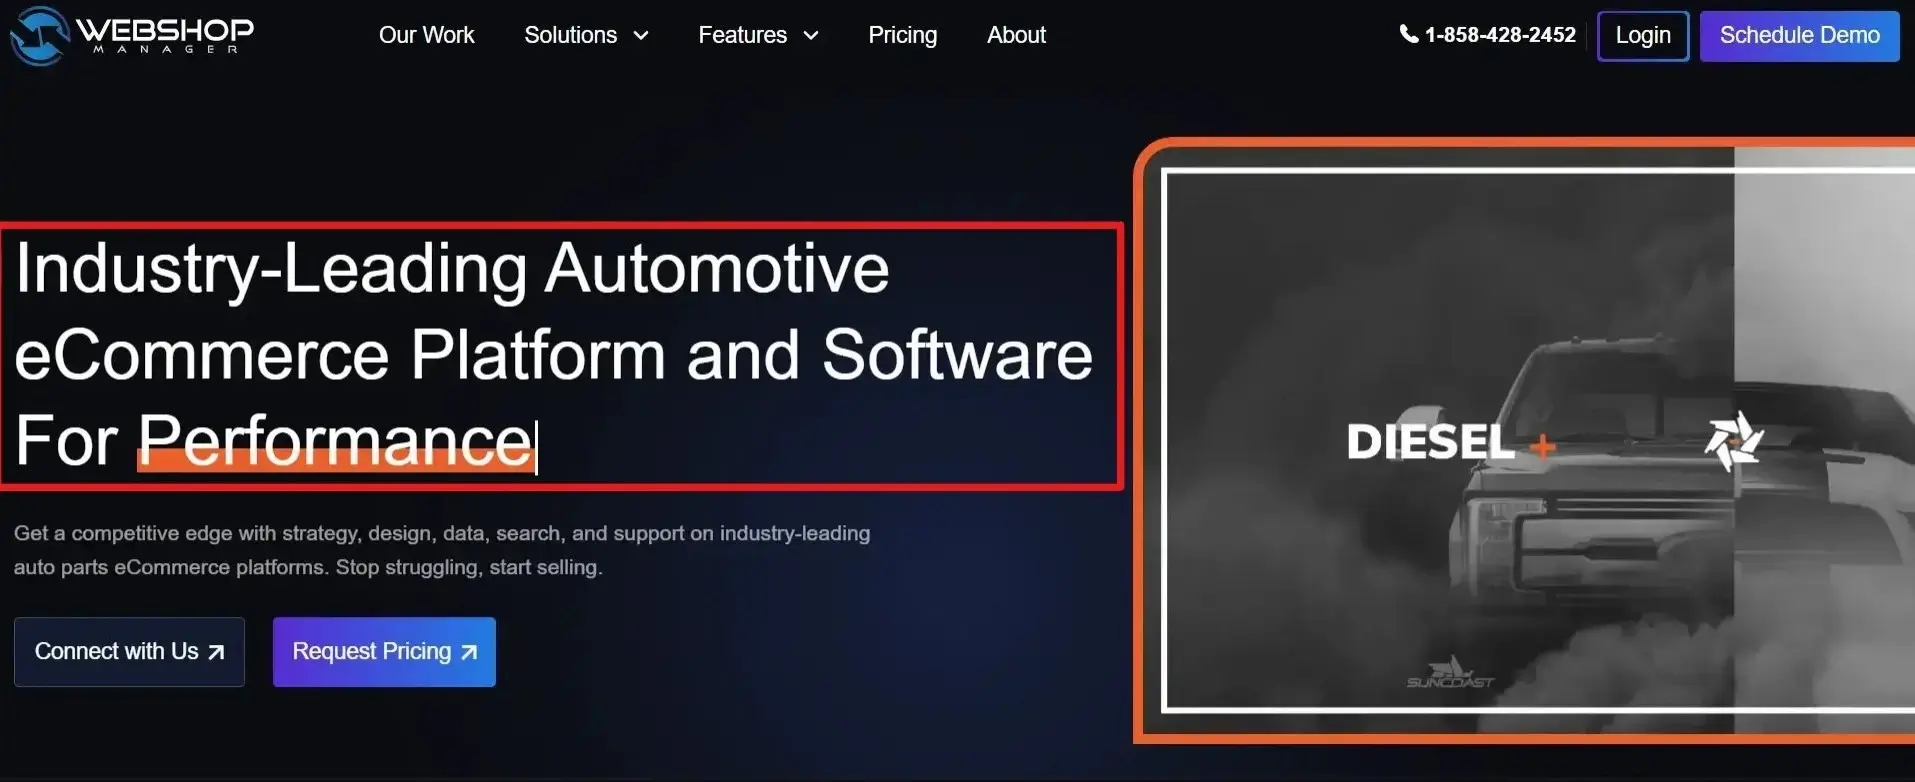The height and width of the screenshot is (782, 1915).
Task: Click the Login button
Action: [1643, 36]
